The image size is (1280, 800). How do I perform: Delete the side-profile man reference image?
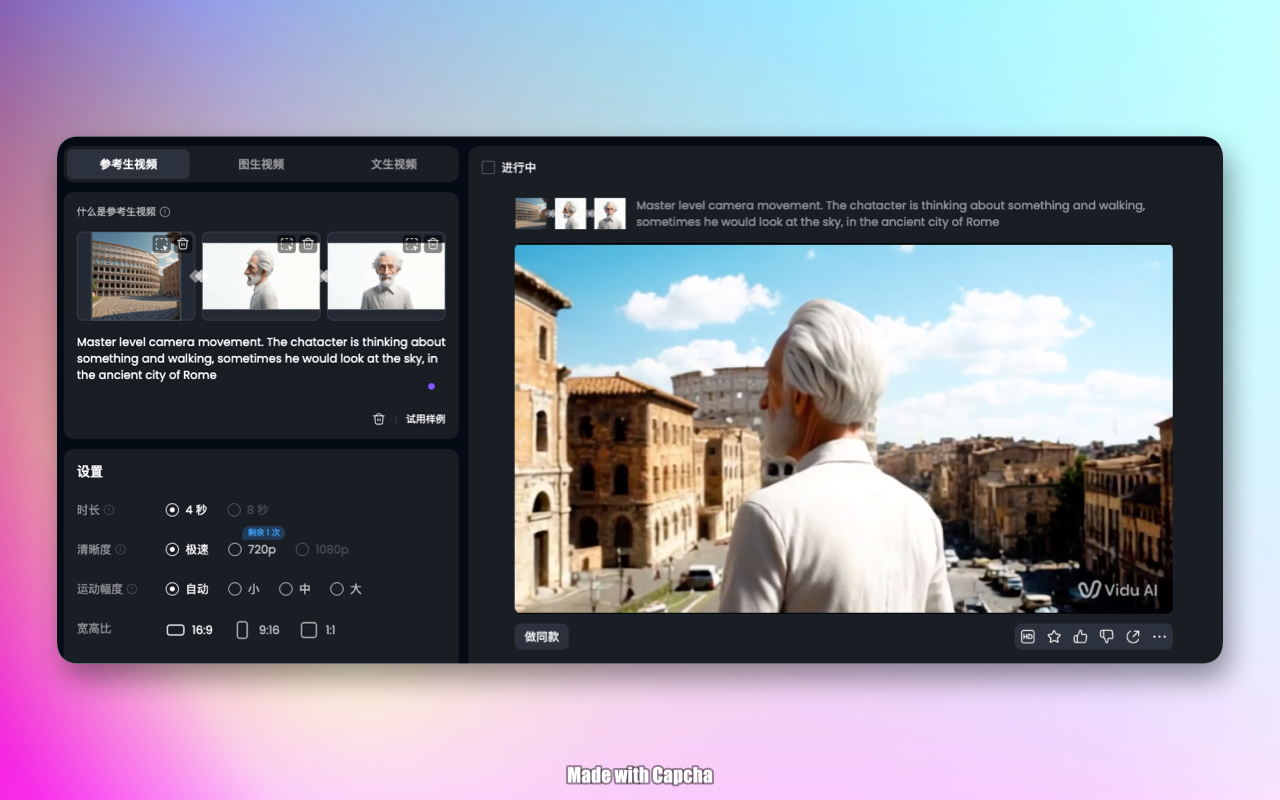(x=308, y=244)
